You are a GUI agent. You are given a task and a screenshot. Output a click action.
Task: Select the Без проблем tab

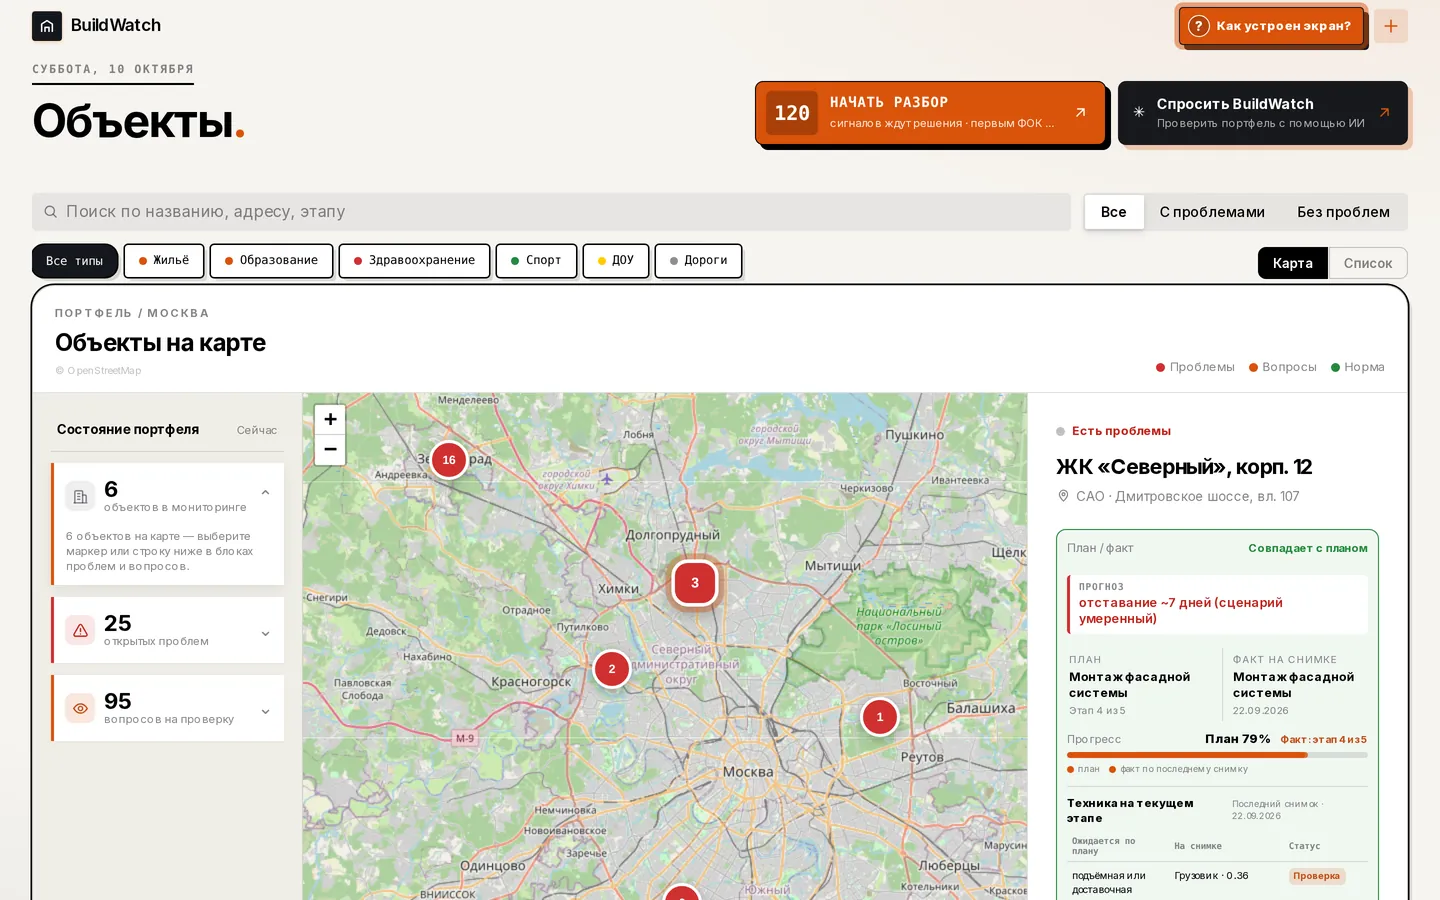pos(1343,212)
